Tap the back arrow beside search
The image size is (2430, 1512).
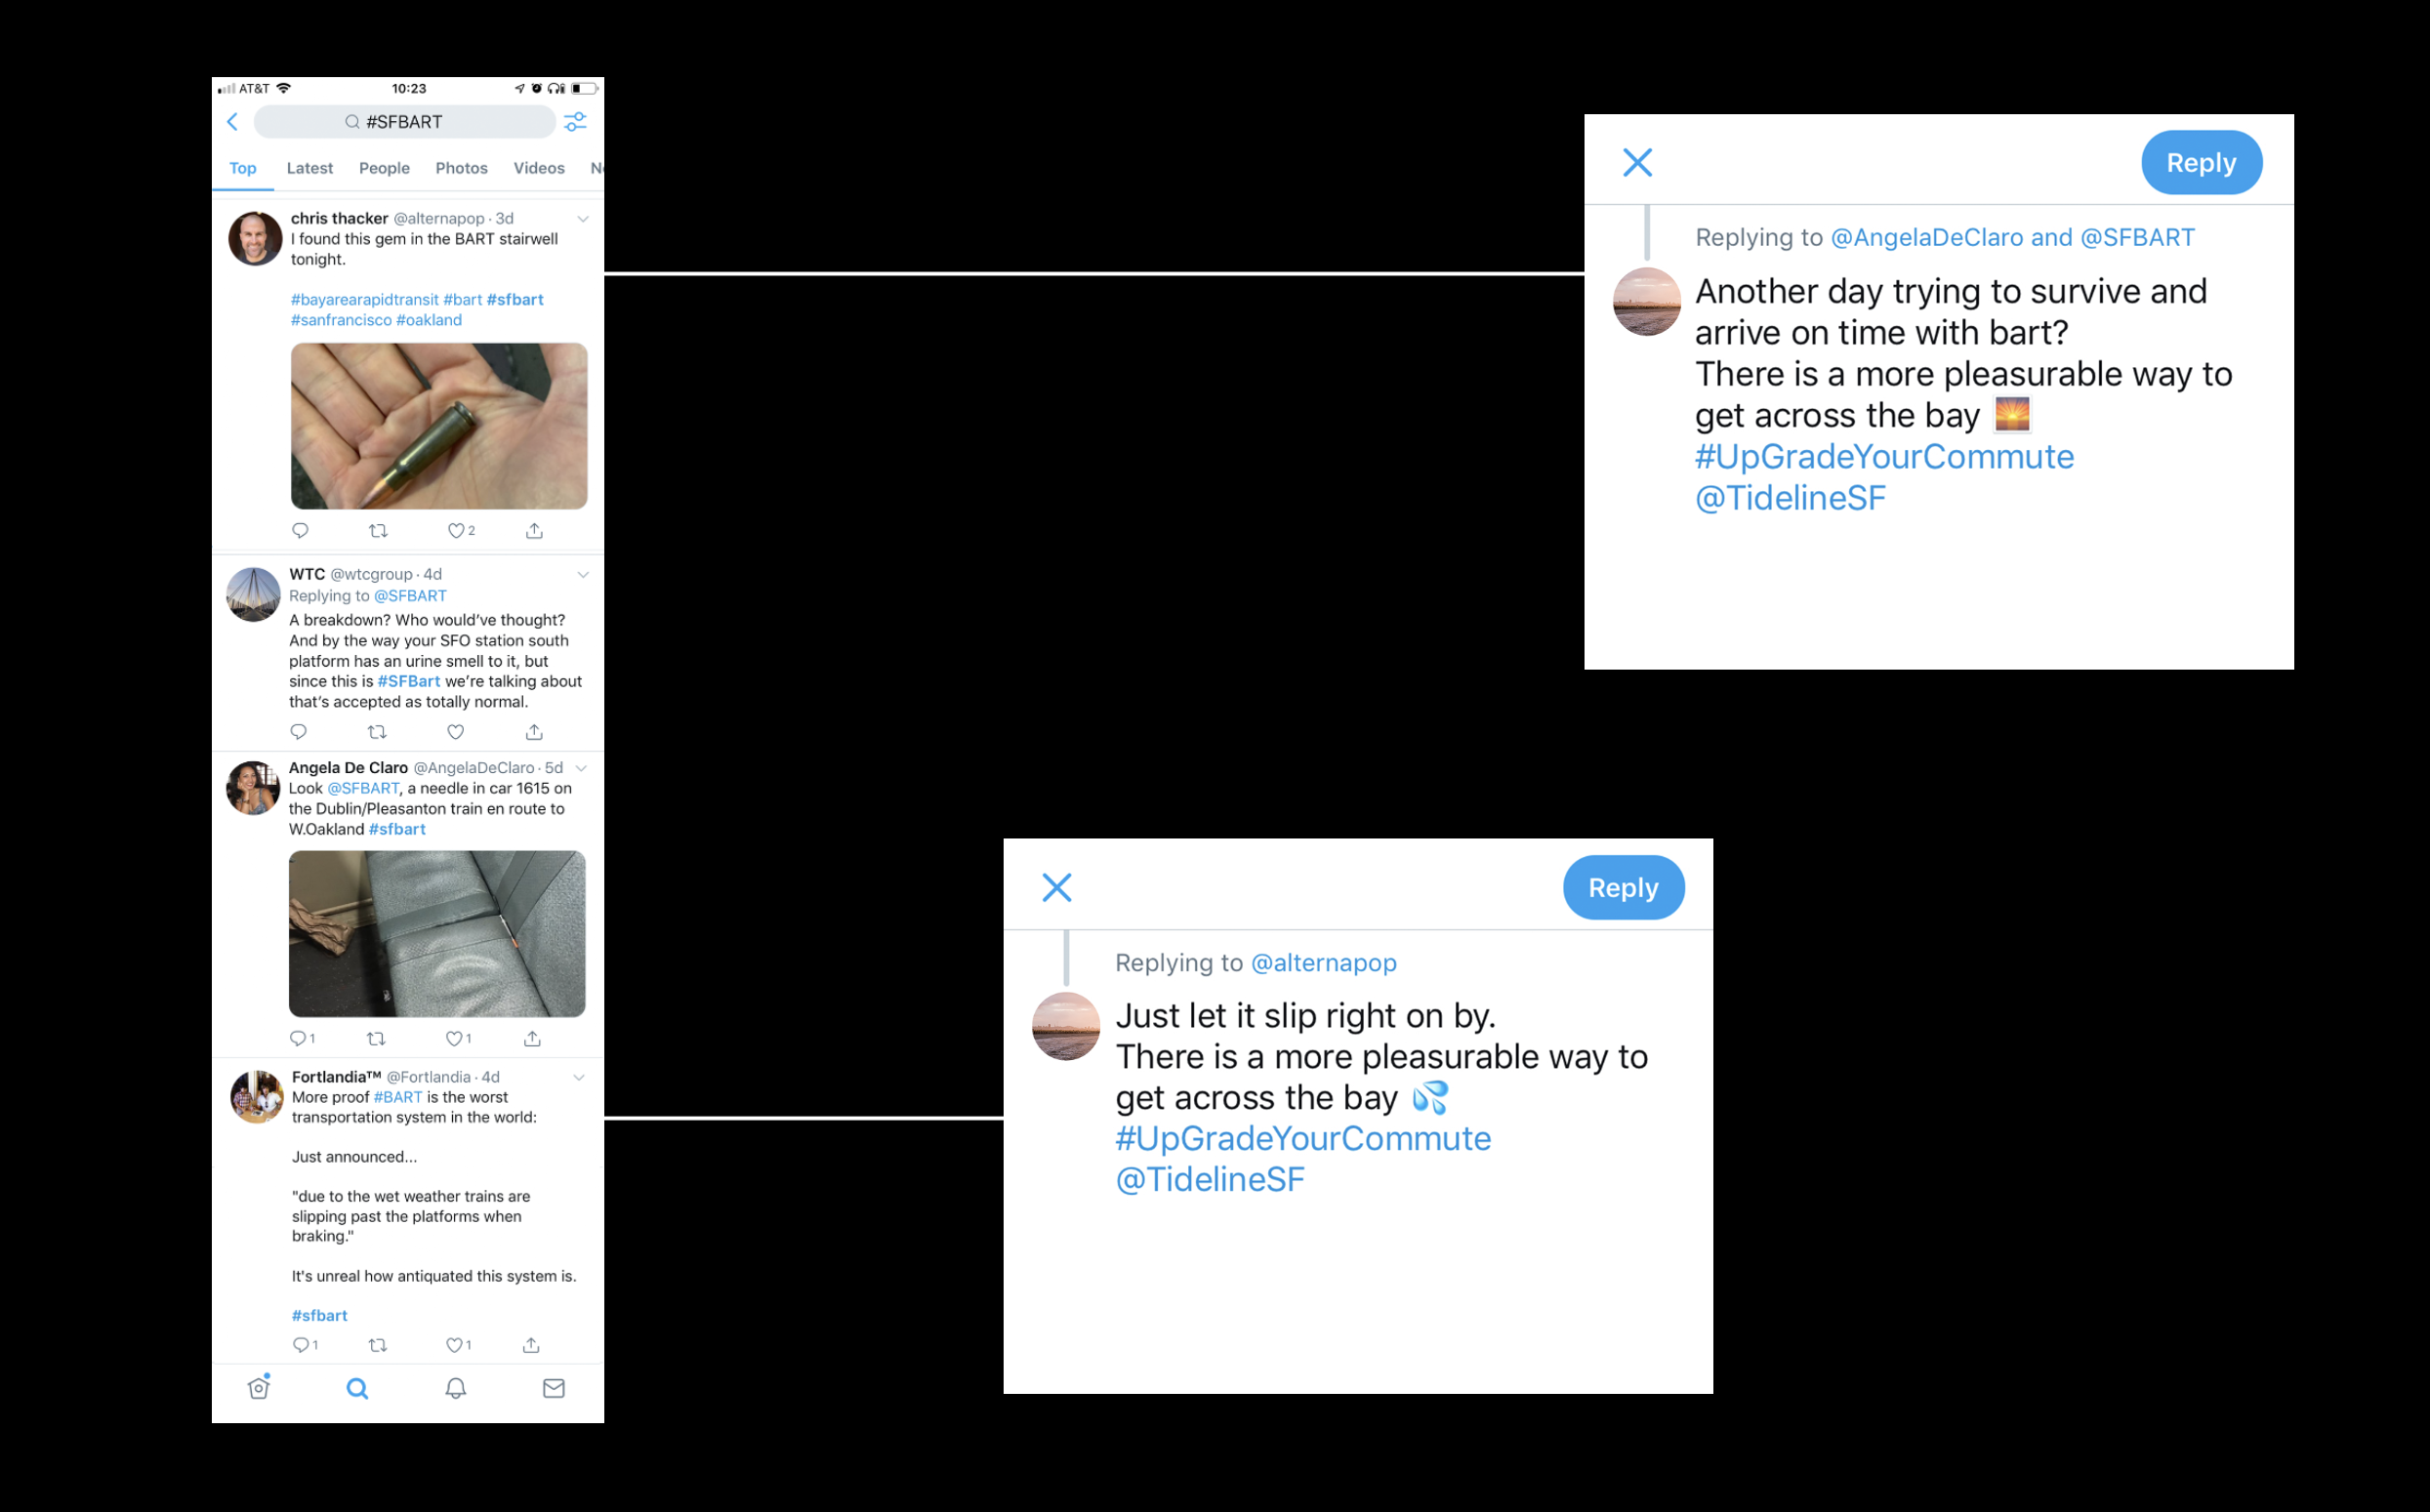click(233, 122)
